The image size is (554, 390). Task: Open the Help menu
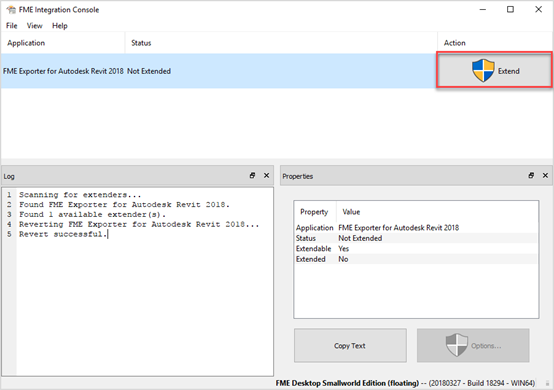point(60,26)
